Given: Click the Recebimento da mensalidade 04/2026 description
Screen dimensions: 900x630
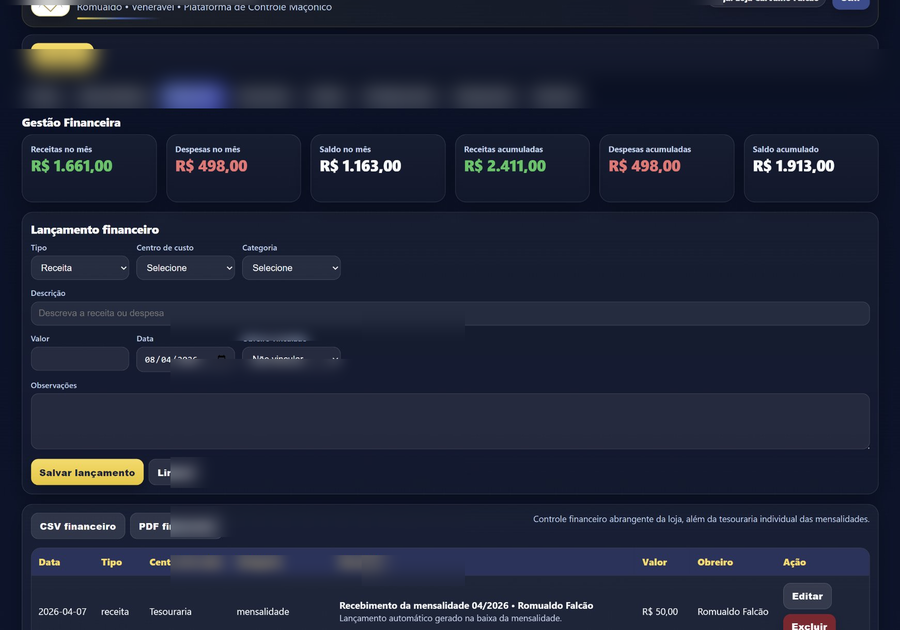Looking at the screenshot, I should pyautogui.click(x=466, y=605).
